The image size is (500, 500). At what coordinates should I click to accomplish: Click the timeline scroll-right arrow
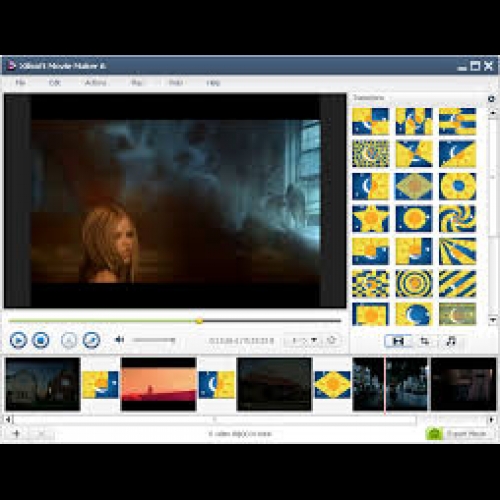492,420
